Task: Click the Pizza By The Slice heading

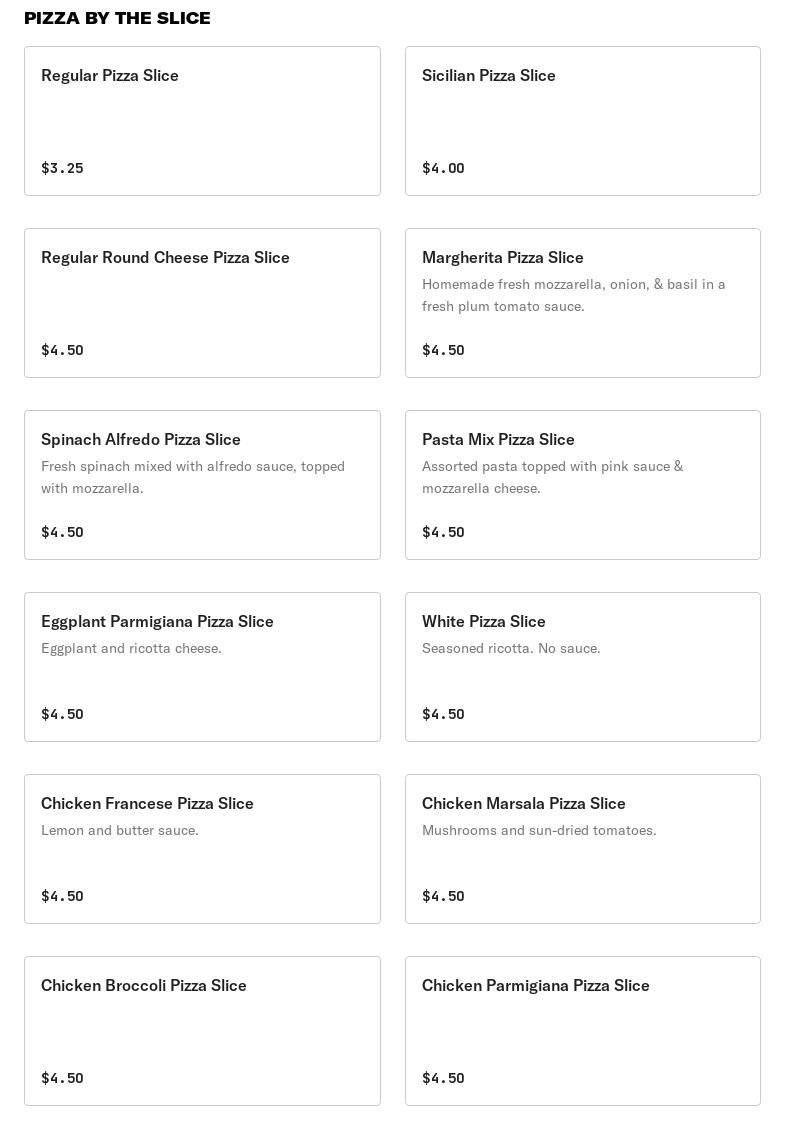Action: [x=117, y=18]
